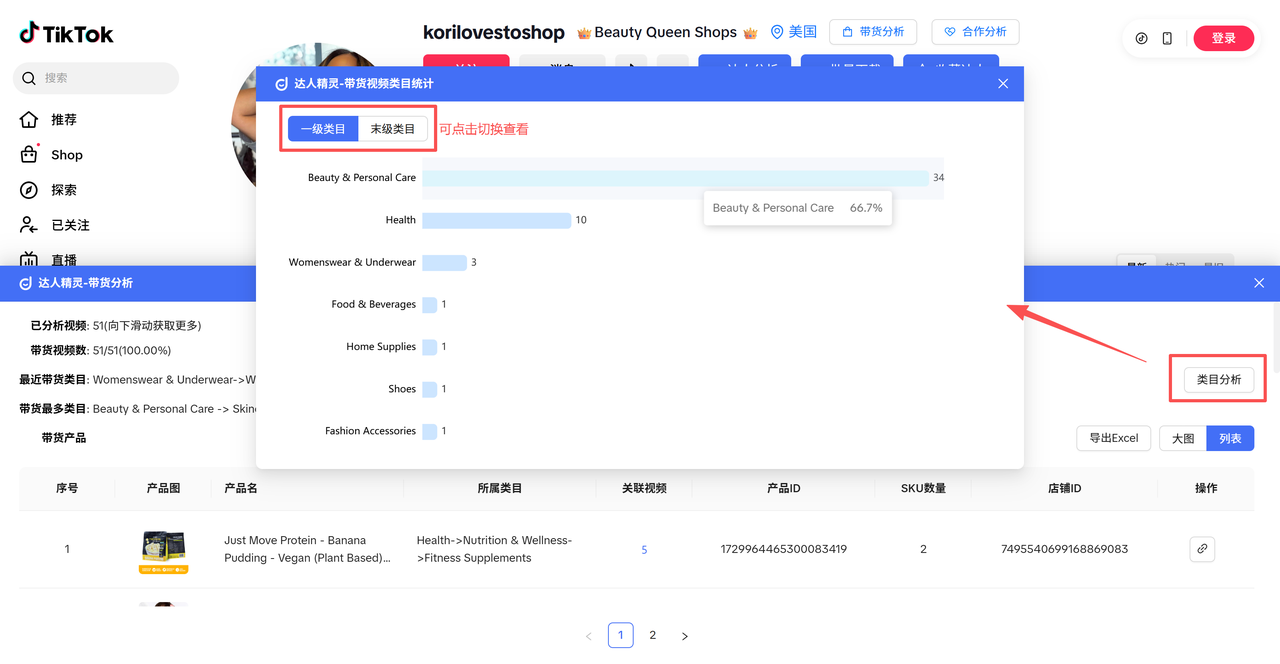Click the copy link icon in 操作 column

1202,549
